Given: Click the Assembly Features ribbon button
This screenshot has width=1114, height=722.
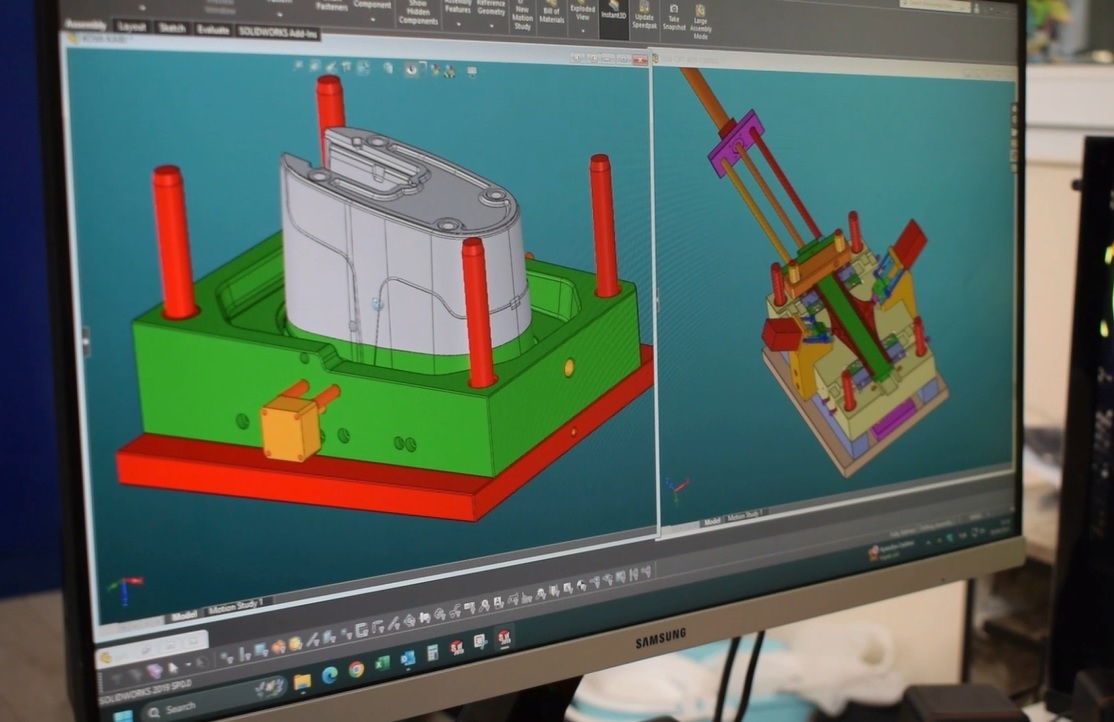Looking at the screenshot, I should pyautogui.click(x=458, y=7).
